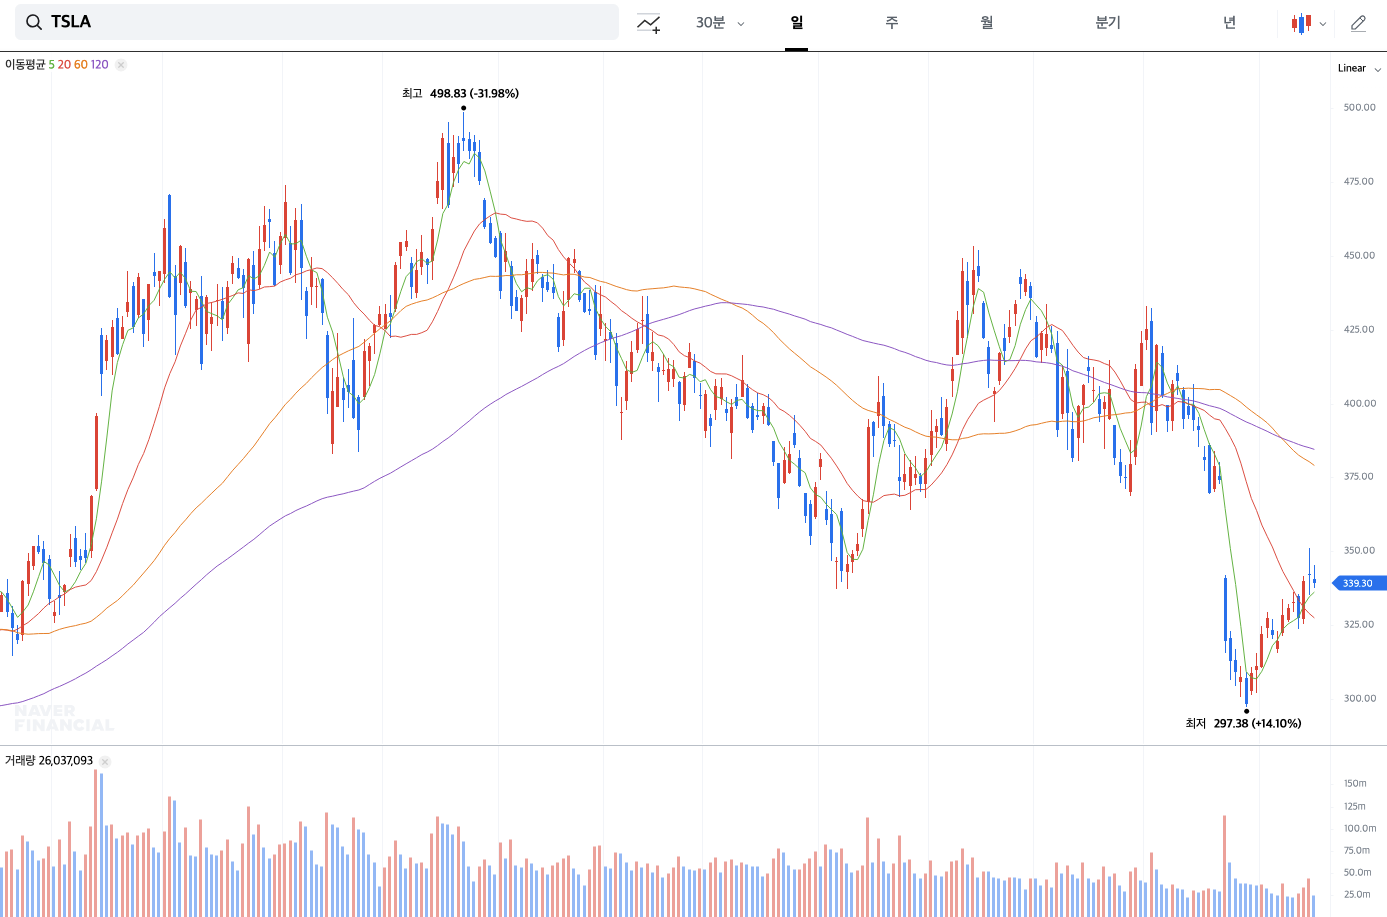1387x917 pixels.
Task: Open the add indicator chart icon
Action: pyautogui.click(x=649, y=23)
